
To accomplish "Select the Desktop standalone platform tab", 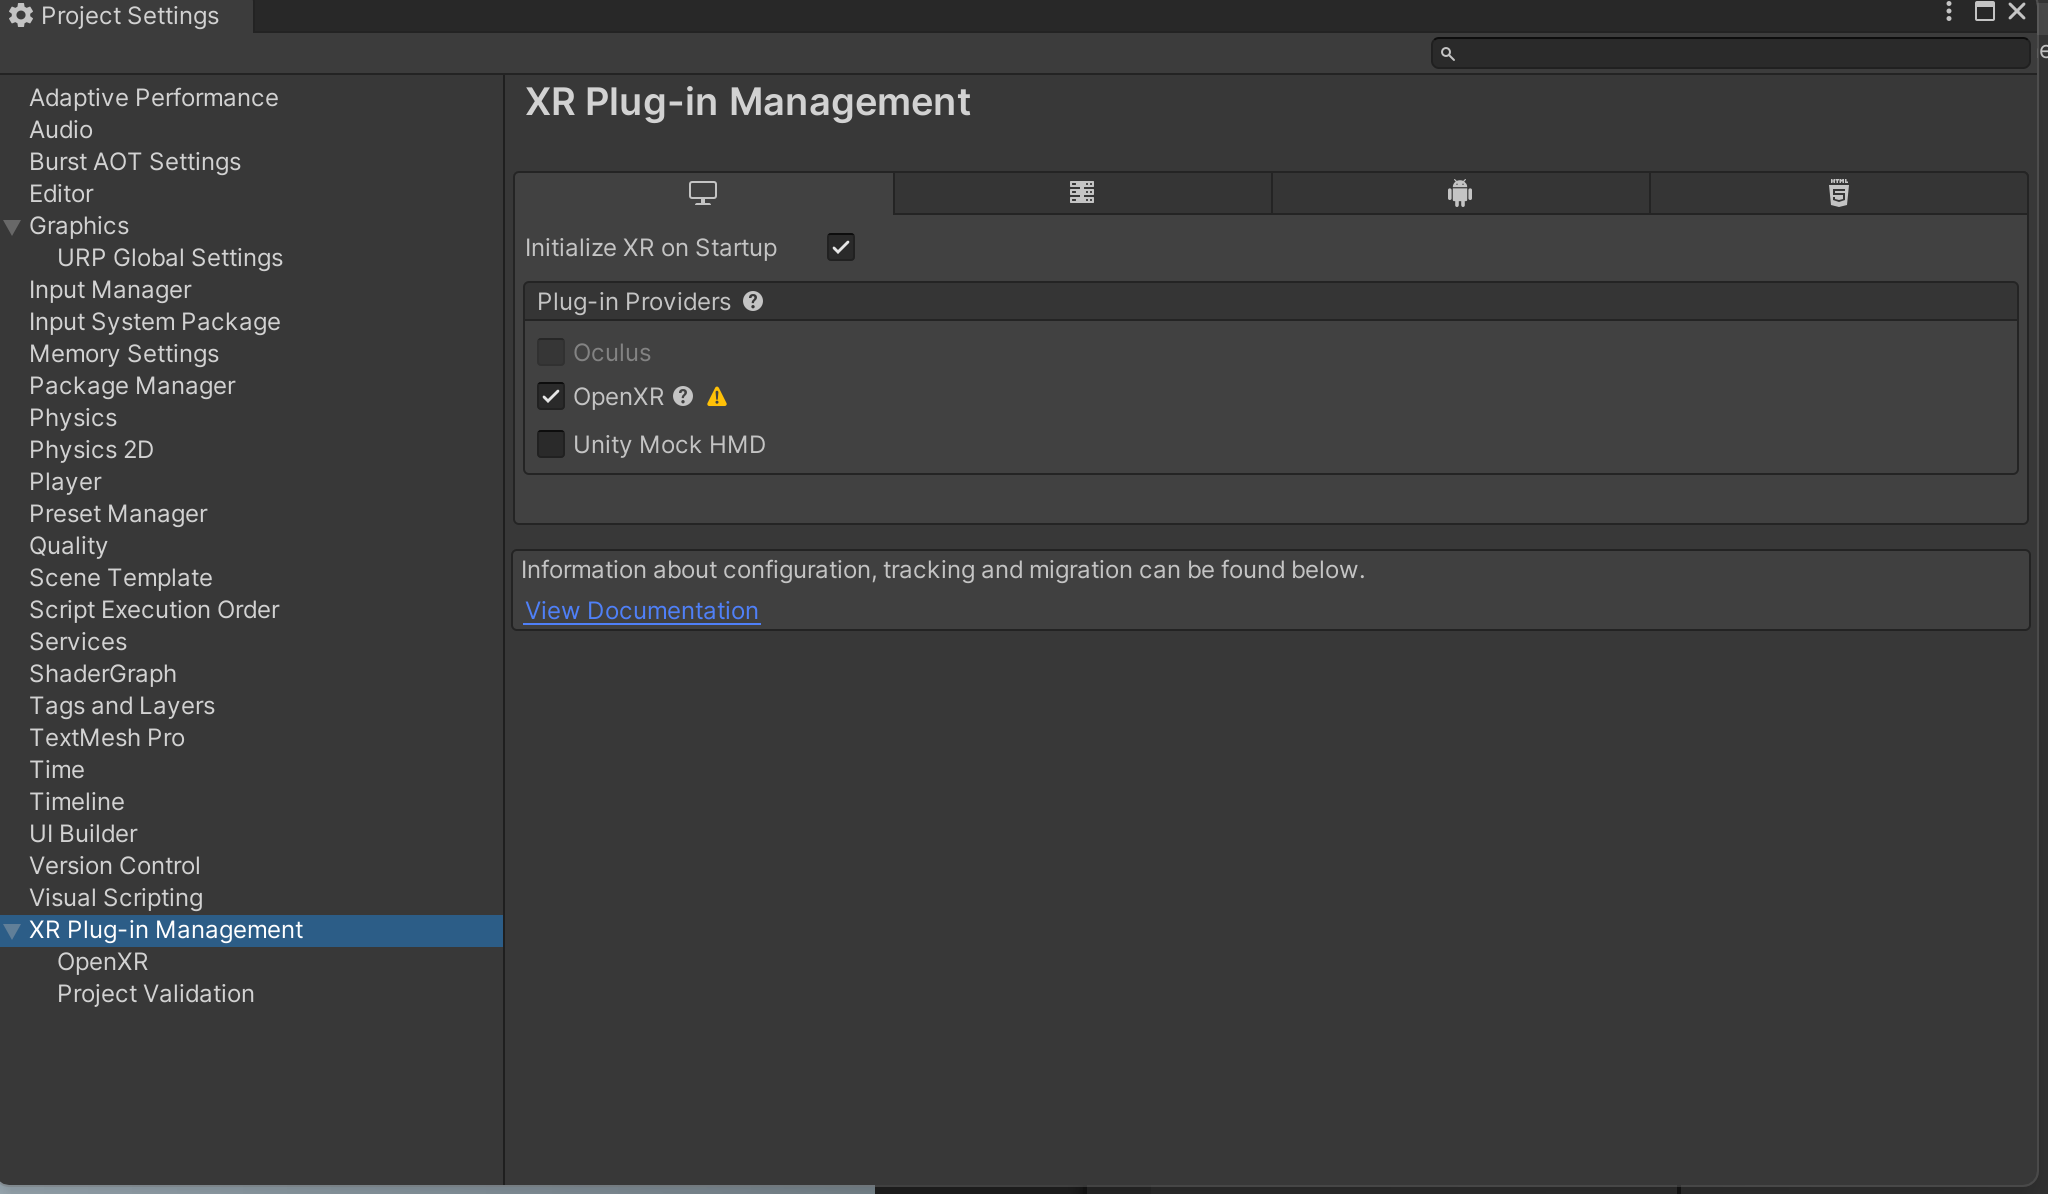I will pyautogui.click(x=703, y=193).
